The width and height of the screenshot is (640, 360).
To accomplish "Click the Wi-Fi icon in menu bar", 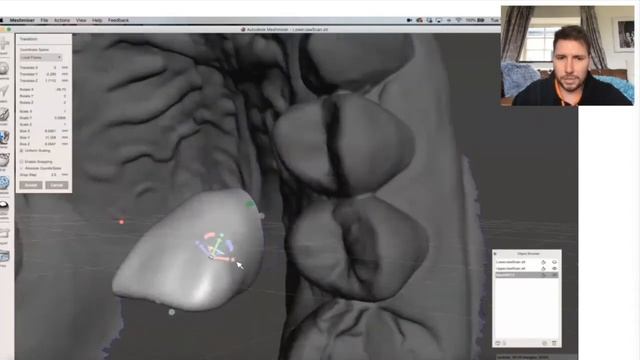I will point(458,20).
